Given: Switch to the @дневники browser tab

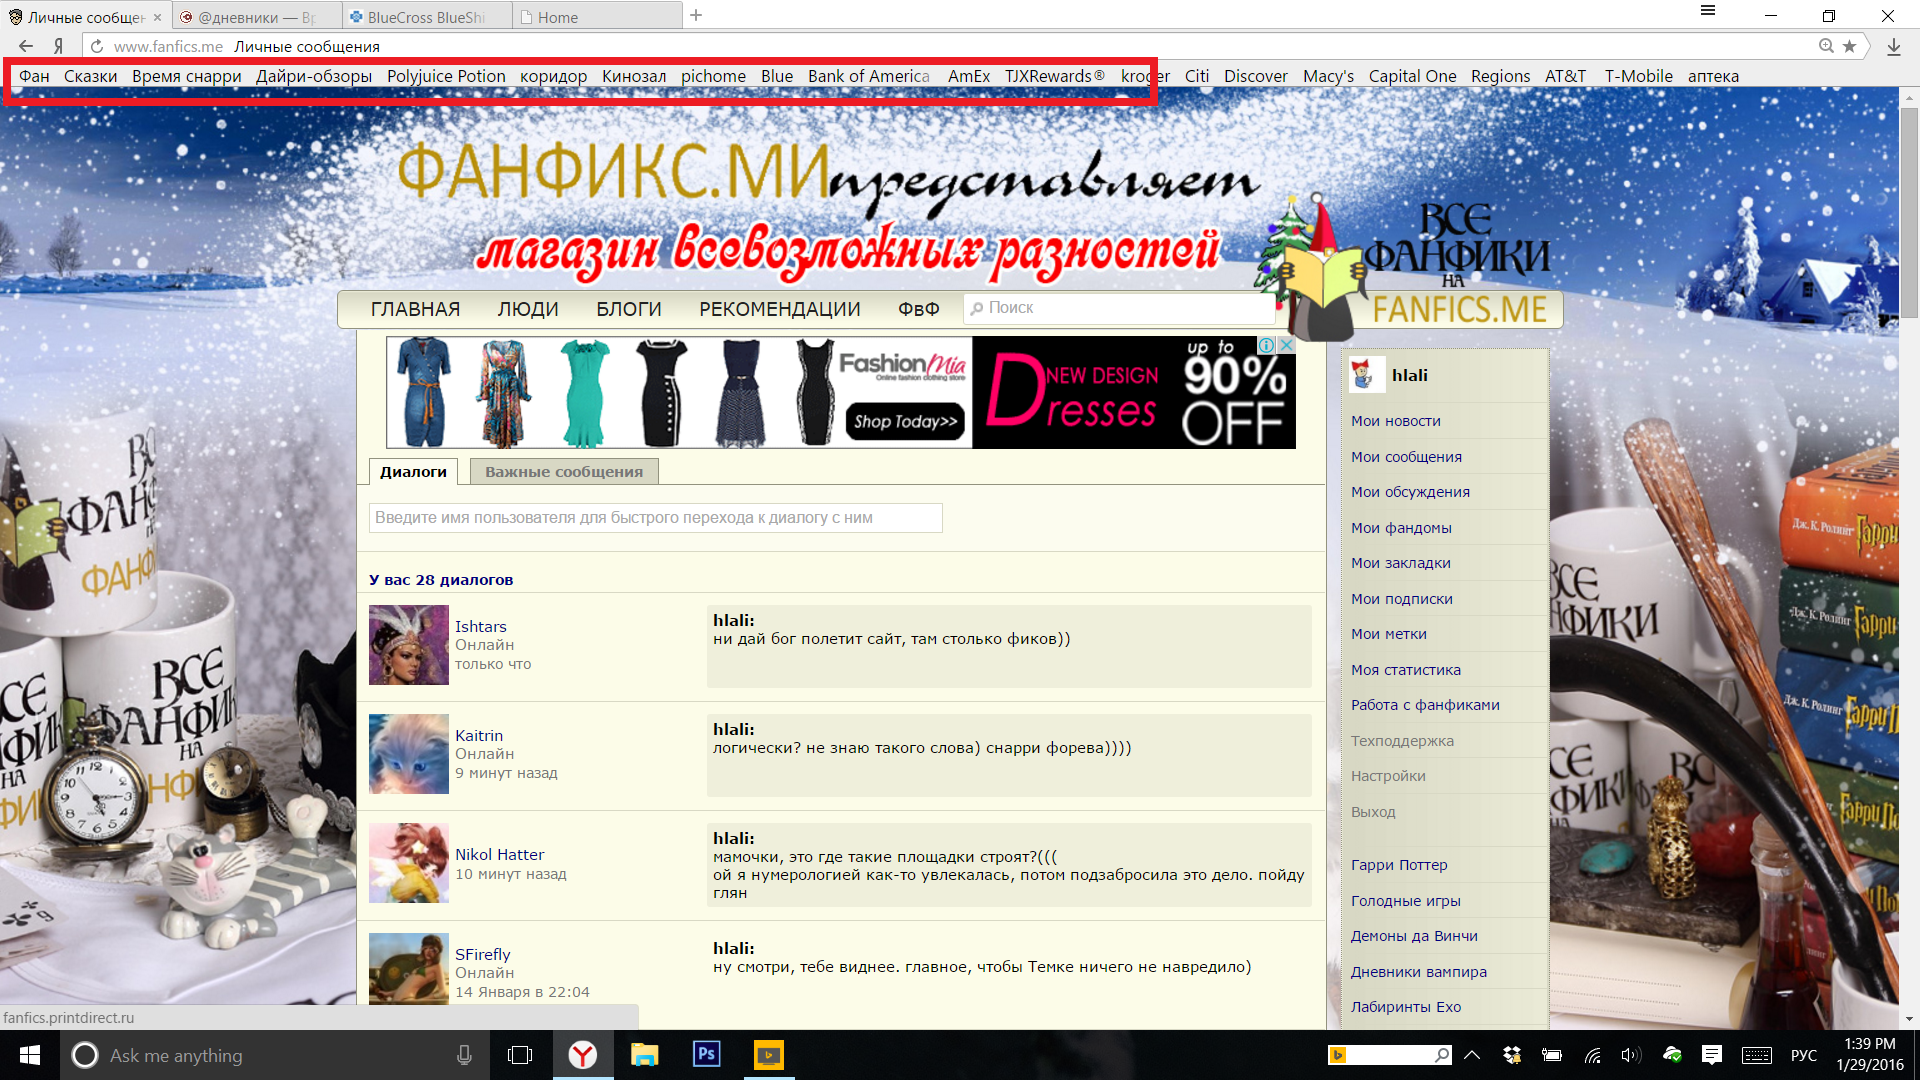Looking at the screenshot, I should [x=257, y=17].
